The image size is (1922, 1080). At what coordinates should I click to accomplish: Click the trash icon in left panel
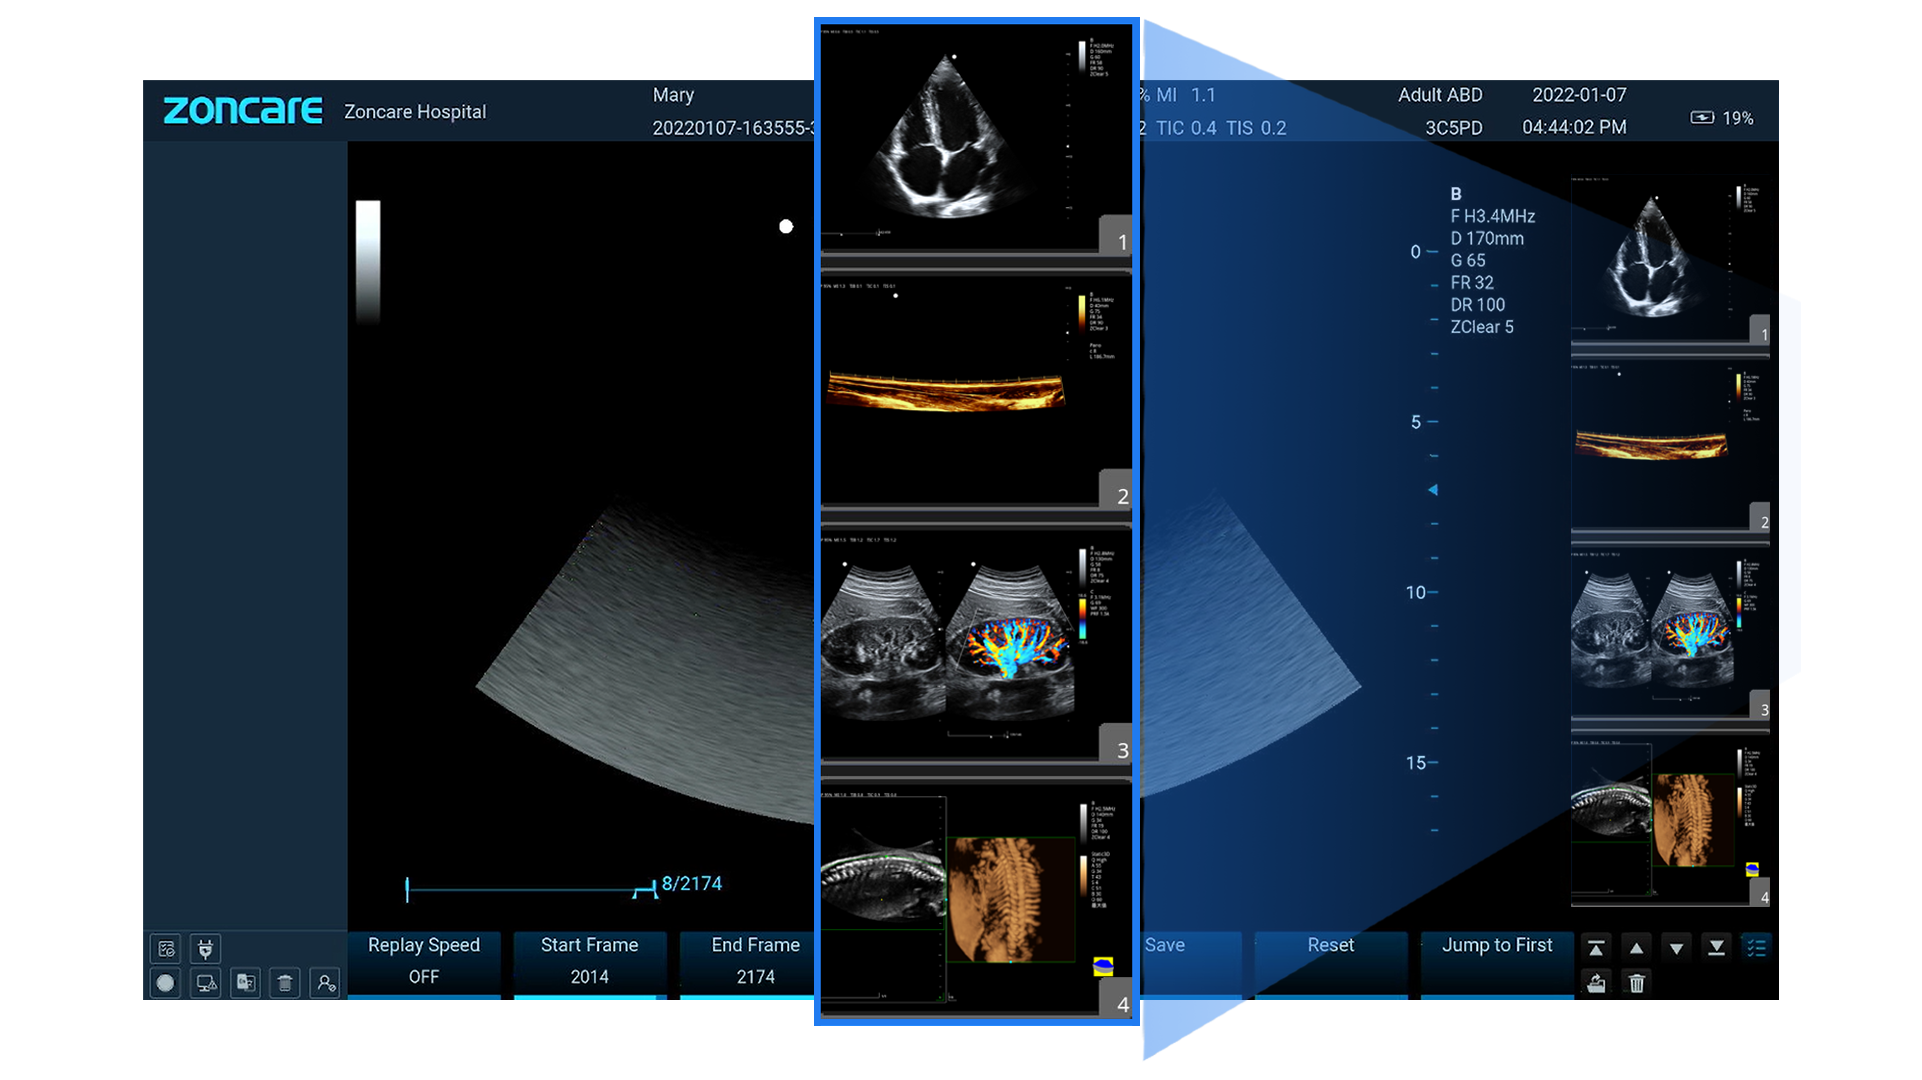[x=285, y=983]
